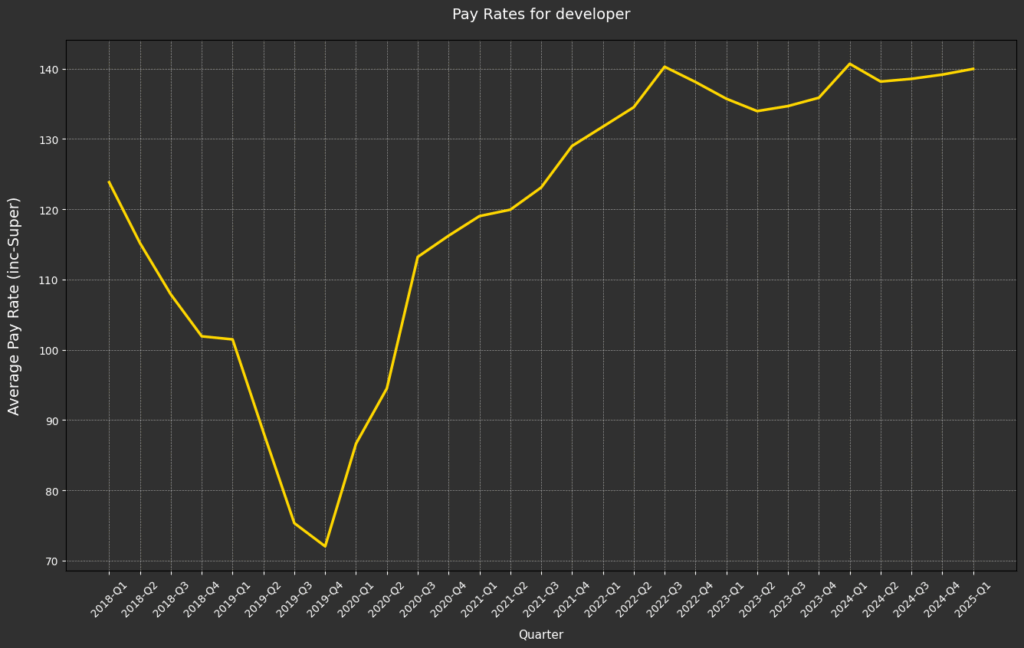Click the 2019-Q3 tick label
Viewport: 1024px width, 648px height.
[294, 600]
